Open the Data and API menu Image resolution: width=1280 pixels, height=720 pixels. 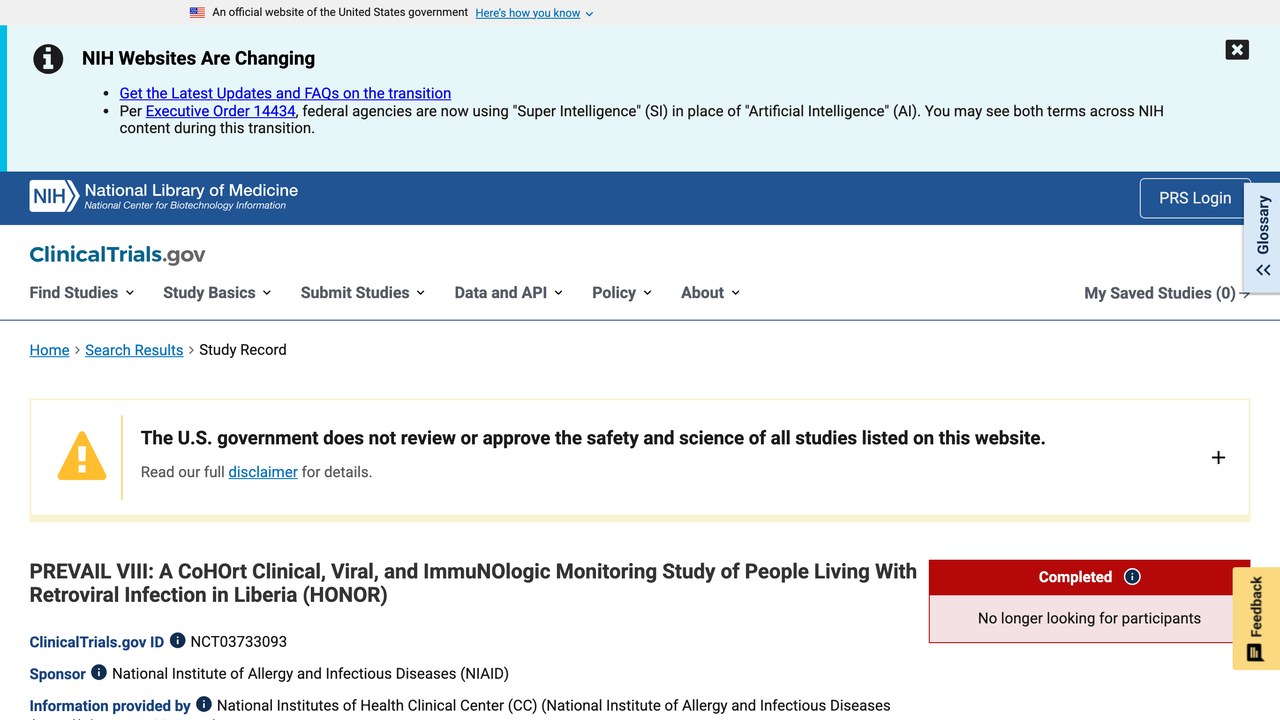[x=508, y=293]
